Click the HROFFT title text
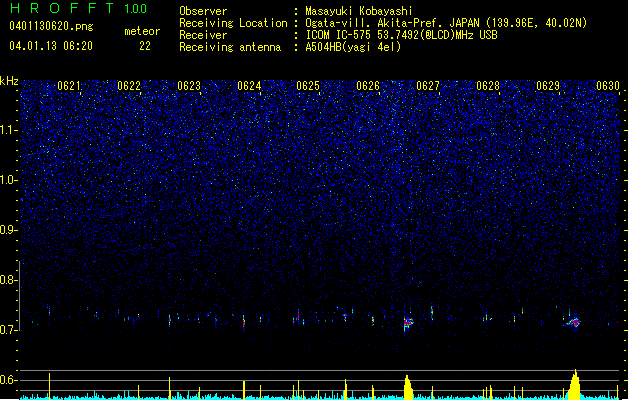 pyautogui.click(x=62, y=8)
